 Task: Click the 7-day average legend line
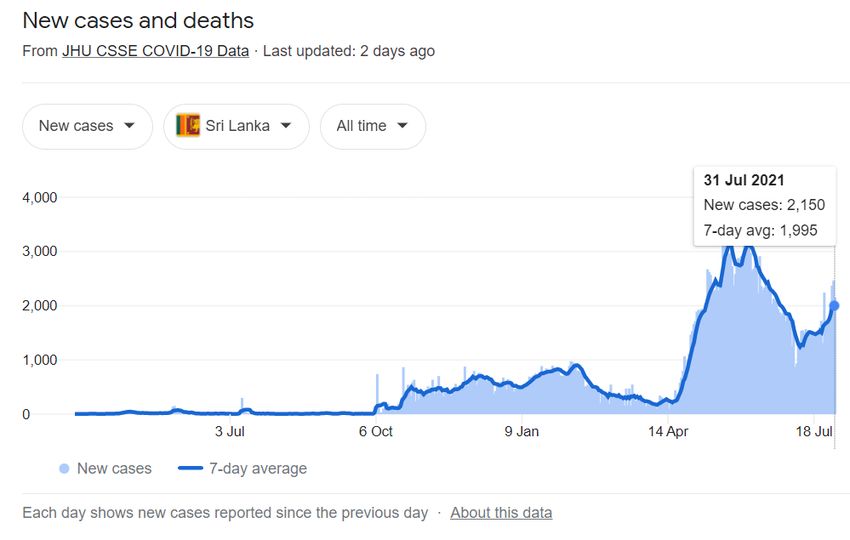[190, 468]
